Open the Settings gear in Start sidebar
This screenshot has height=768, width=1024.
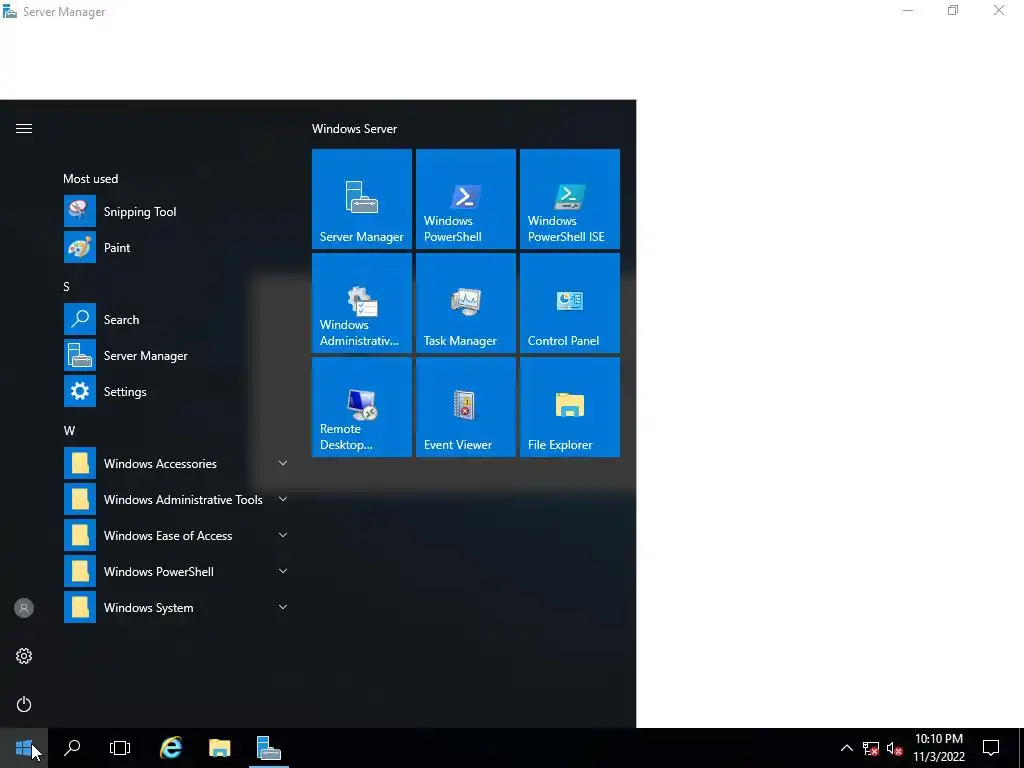[24, 656]
